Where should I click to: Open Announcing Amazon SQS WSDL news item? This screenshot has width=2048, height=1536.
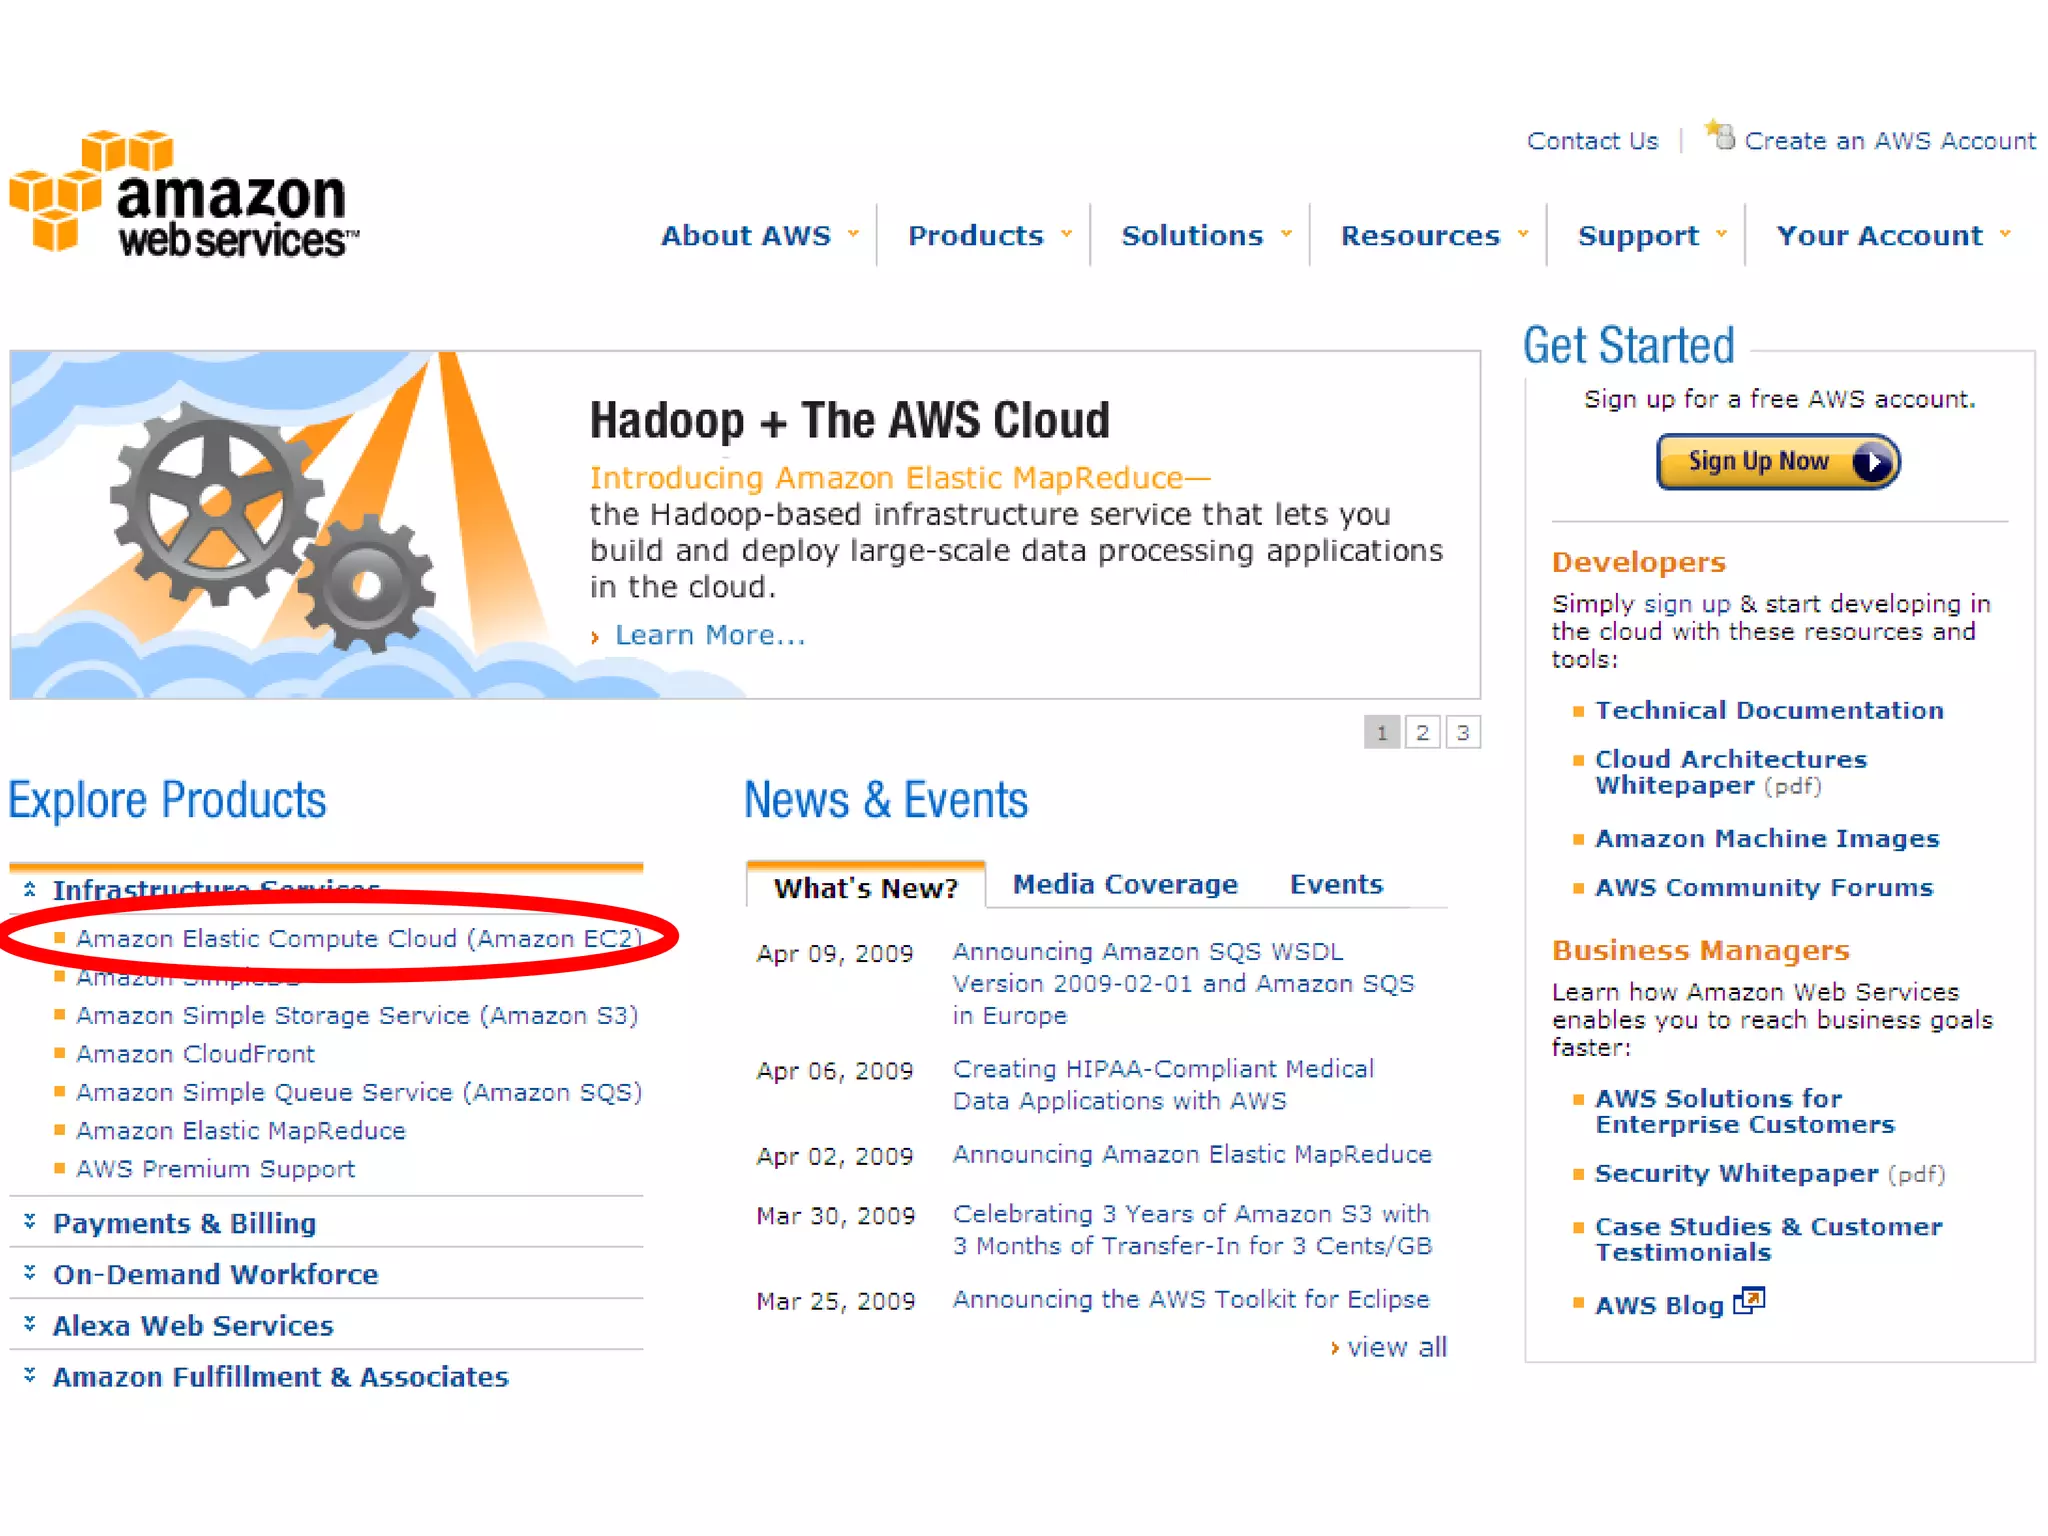tap(1183, 983)
